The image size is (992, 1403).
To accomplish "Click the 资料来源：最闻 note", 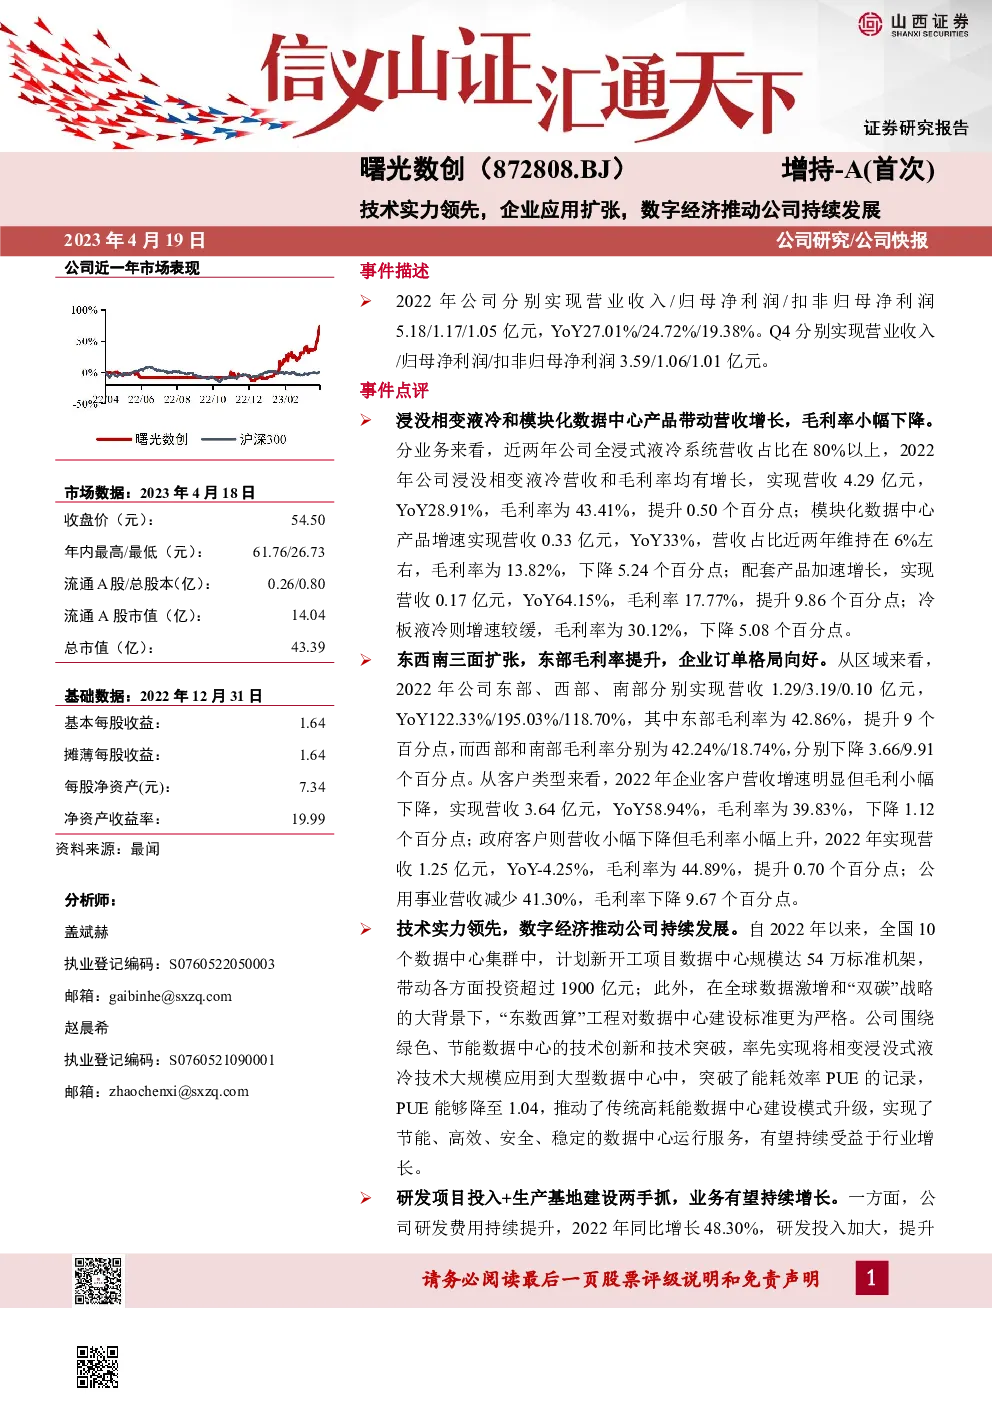I will point(108,849).
